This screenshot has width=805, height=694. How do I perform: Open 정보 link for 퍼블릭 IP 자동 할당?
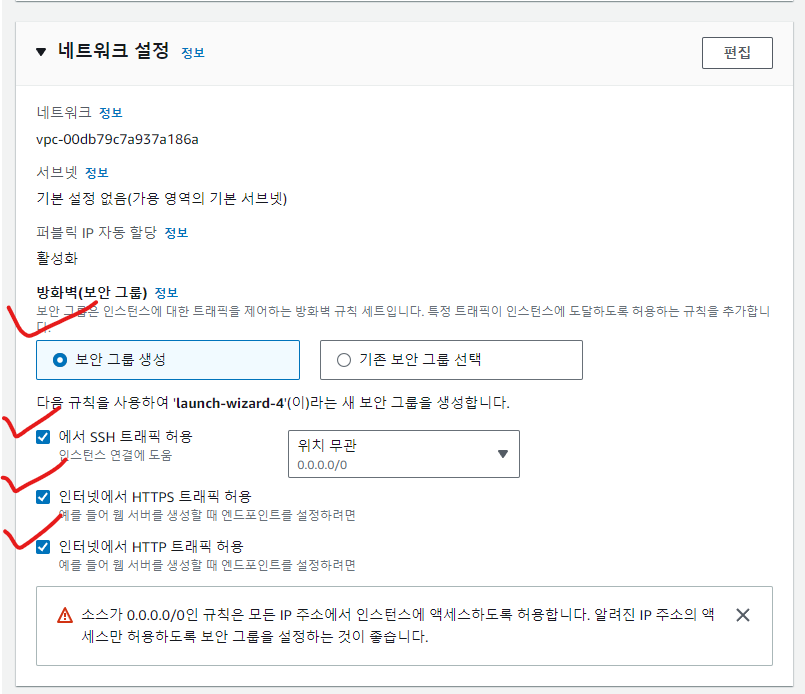176,233
